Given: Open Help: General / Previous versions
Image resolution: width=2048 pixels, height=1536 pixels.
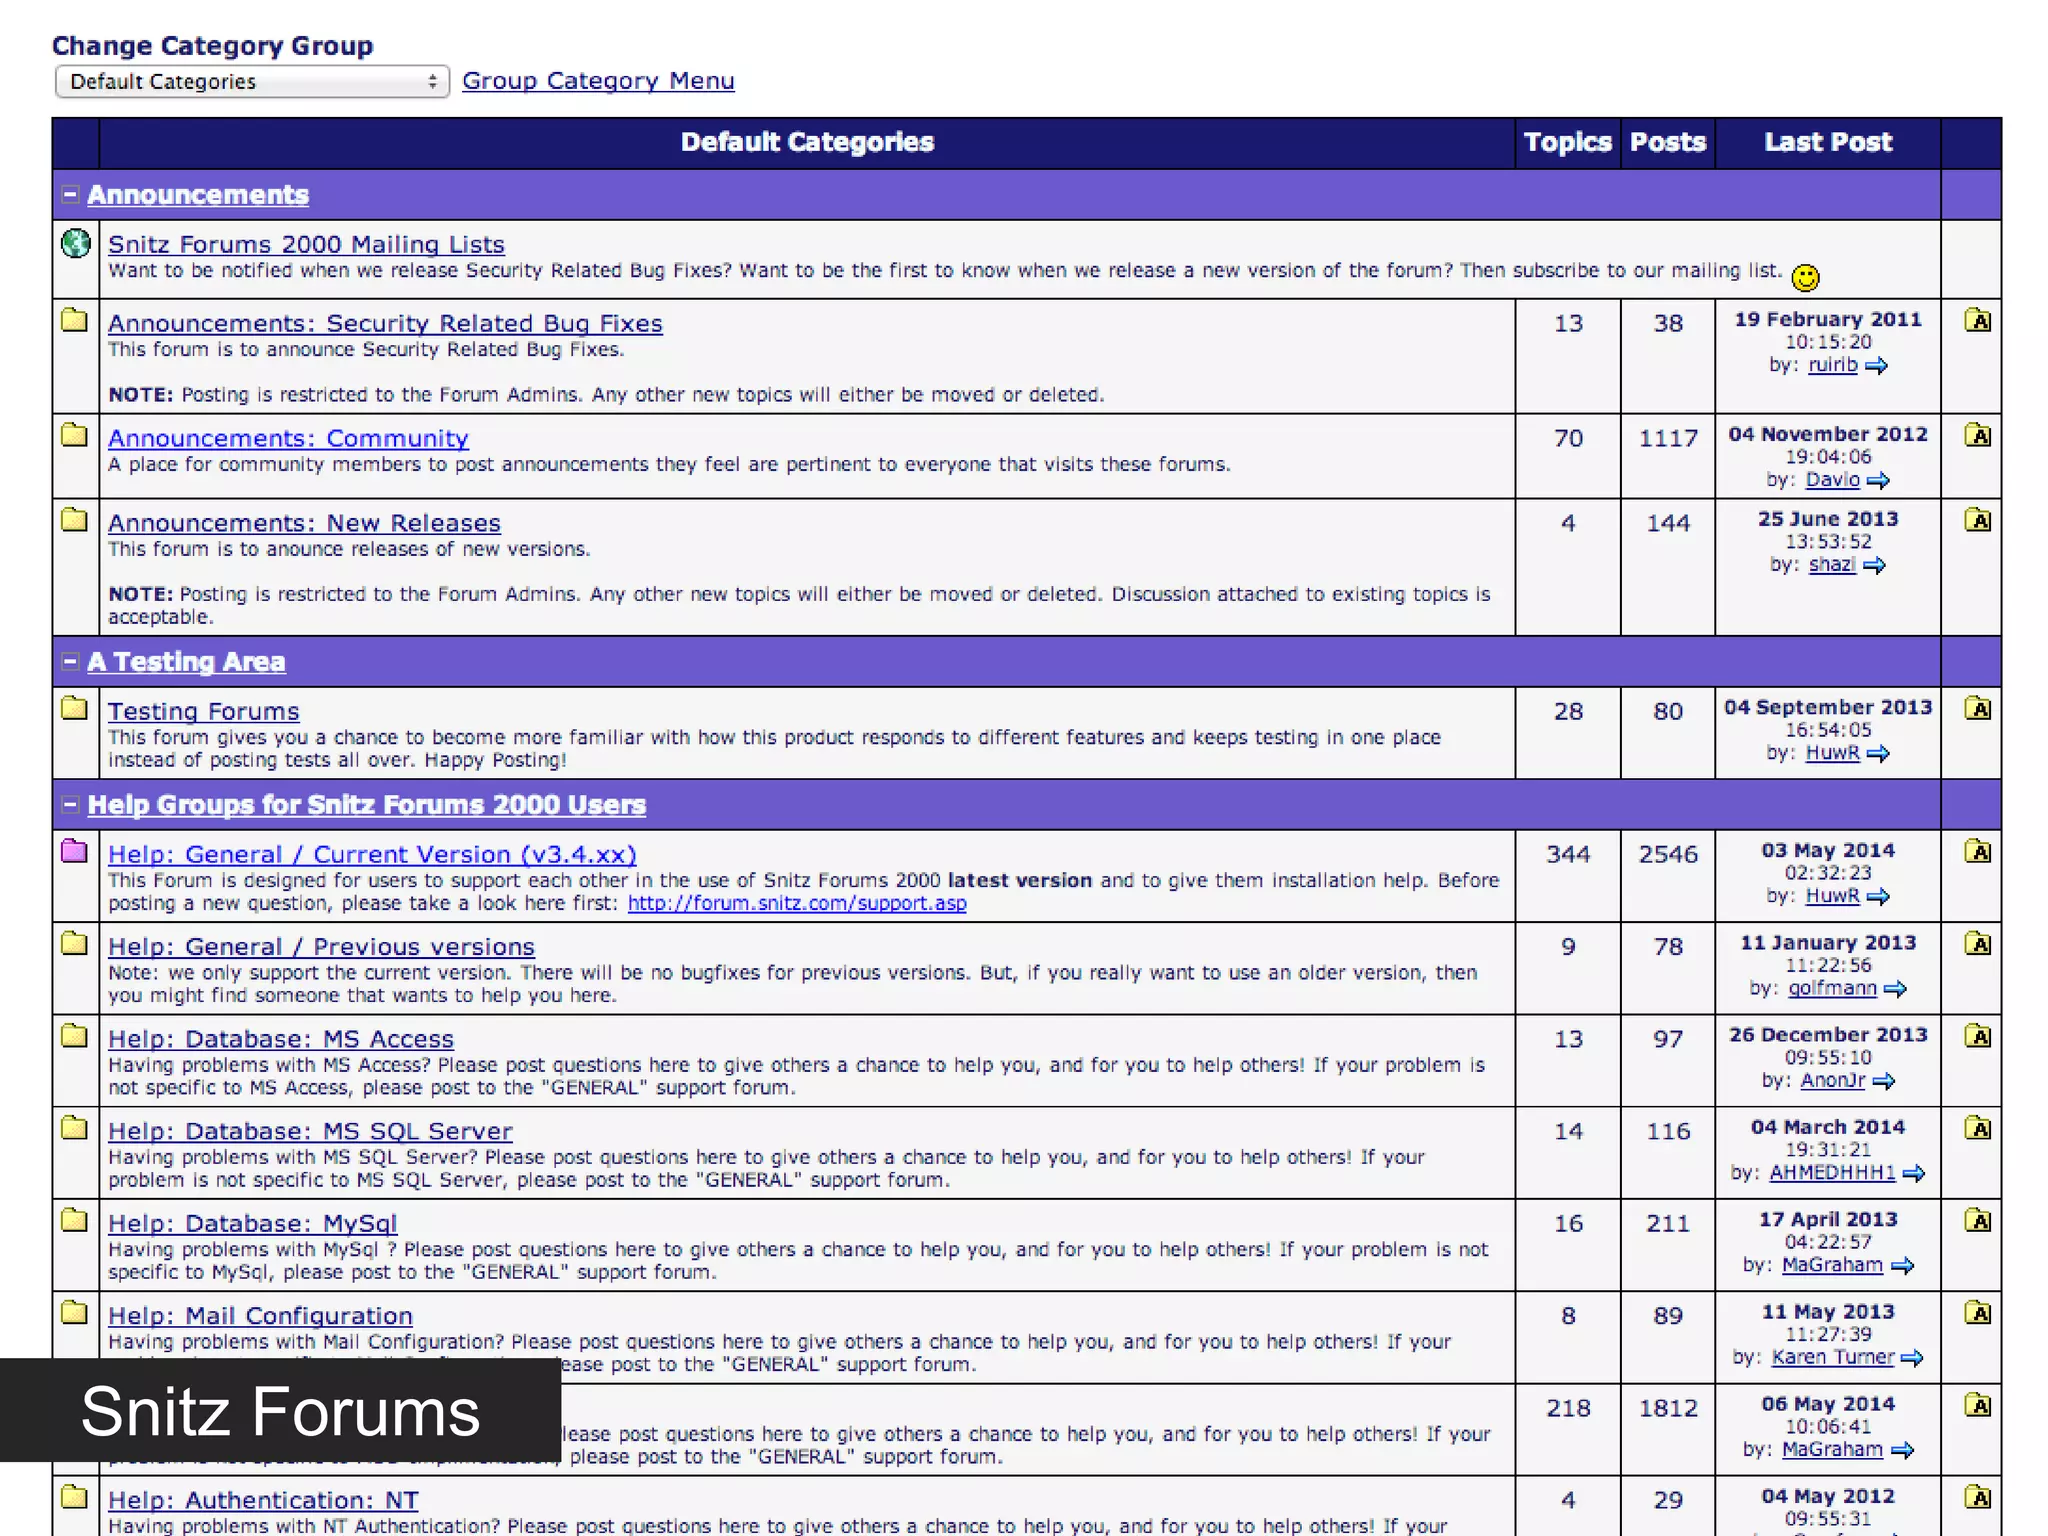Looking at the screenshot, I should (321, 946).
